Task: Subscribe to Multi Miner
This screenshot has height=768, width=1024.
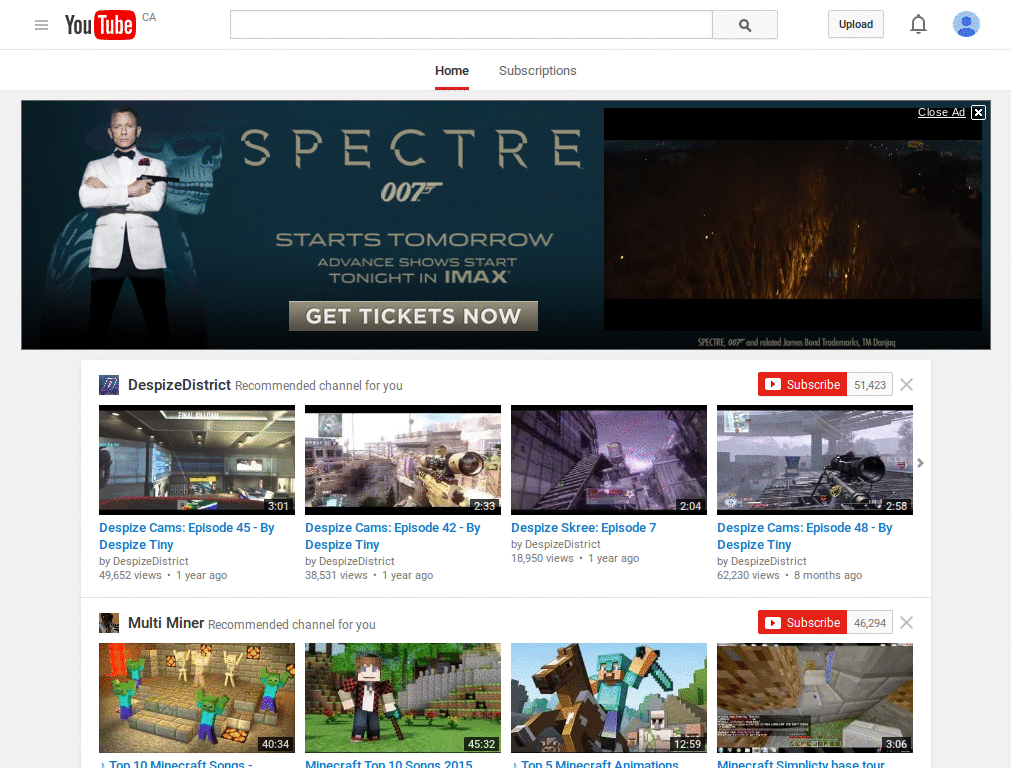Action: point(803,623)
